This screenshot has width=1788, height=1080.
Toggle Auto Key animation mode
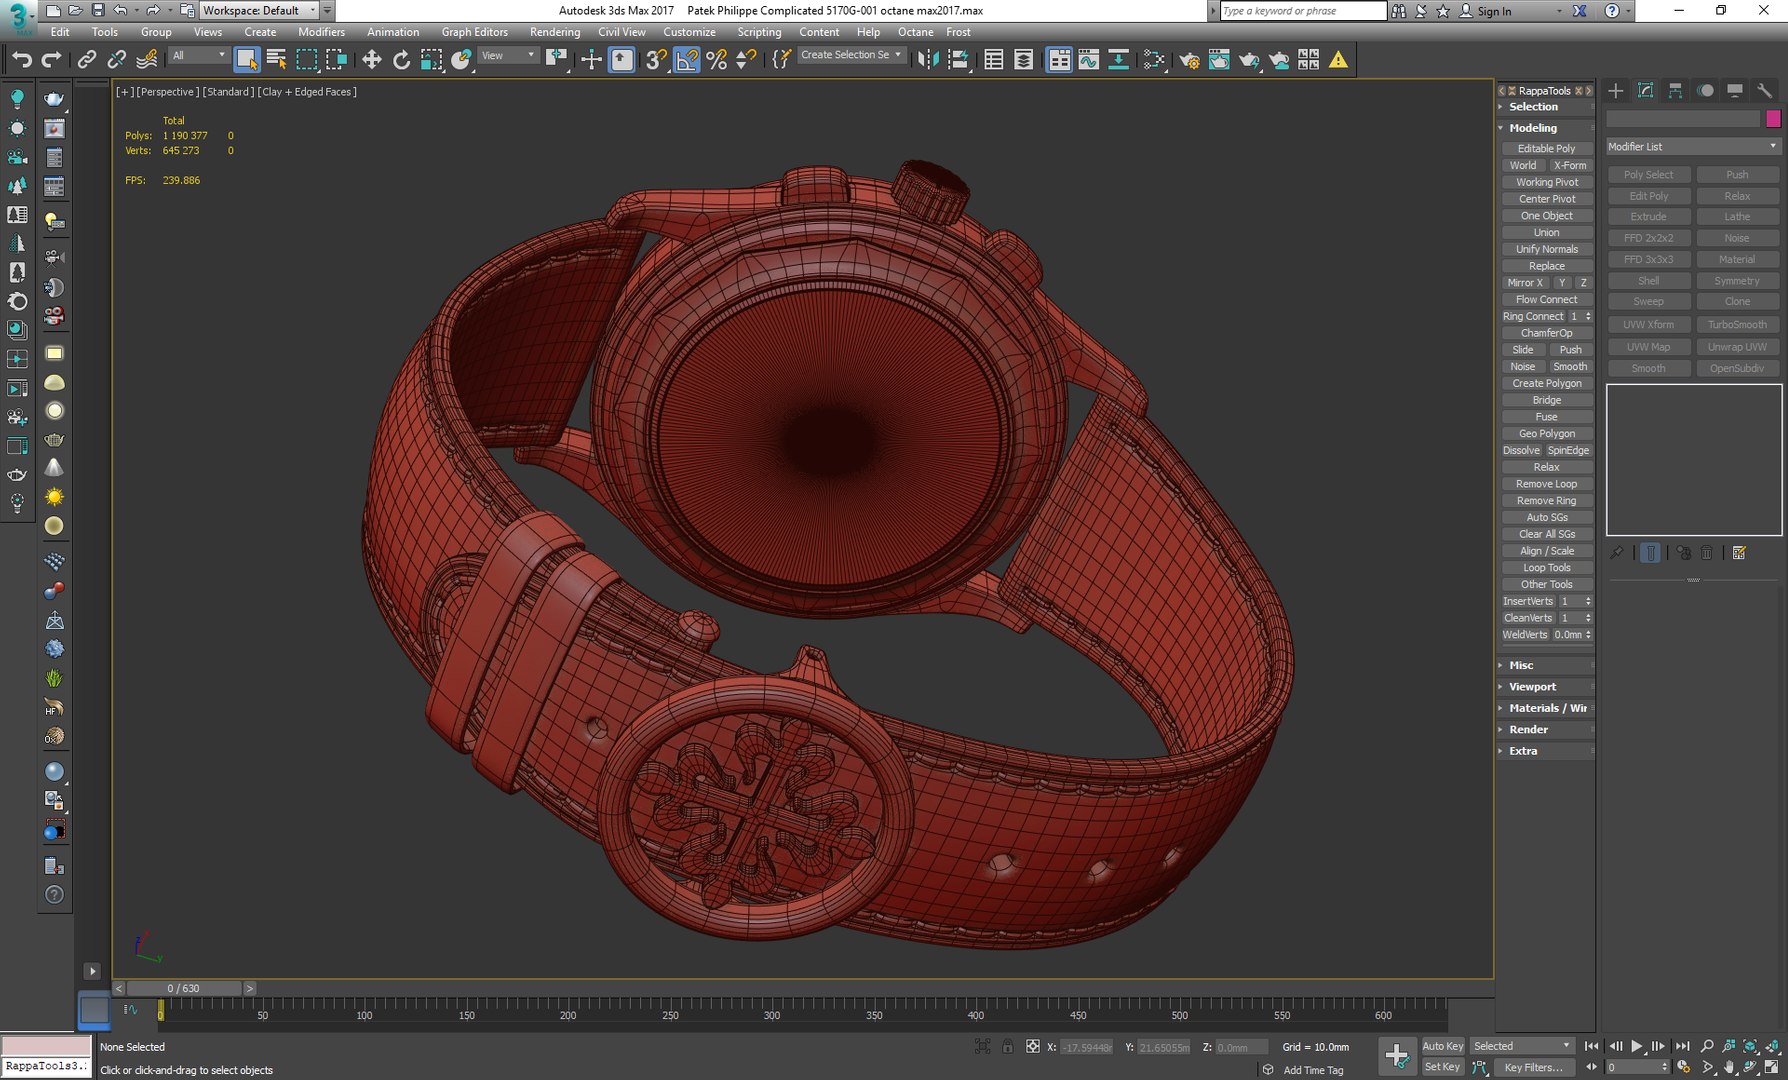[1442, 1046]
